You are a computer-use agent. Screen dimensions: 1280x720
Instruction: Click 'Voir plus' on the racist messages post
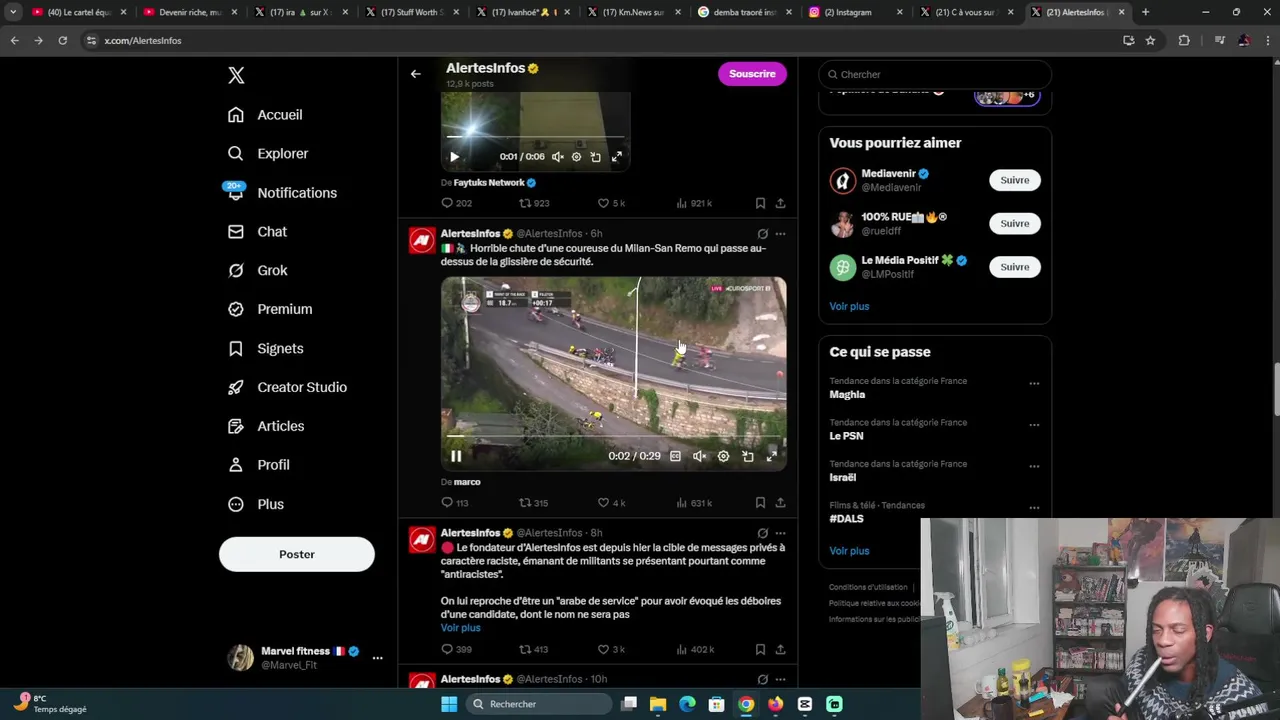[461, 628]
